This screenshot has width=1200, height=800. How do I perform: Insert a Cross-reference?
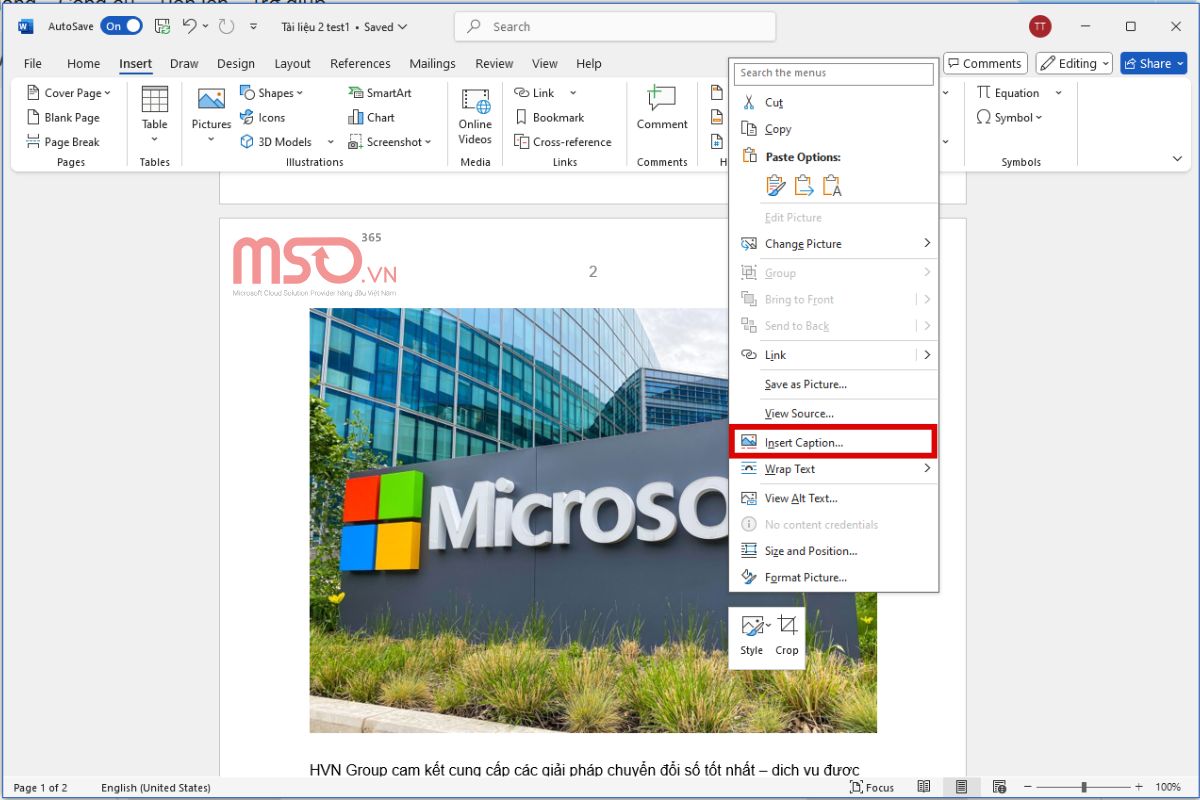coord(563,142)
